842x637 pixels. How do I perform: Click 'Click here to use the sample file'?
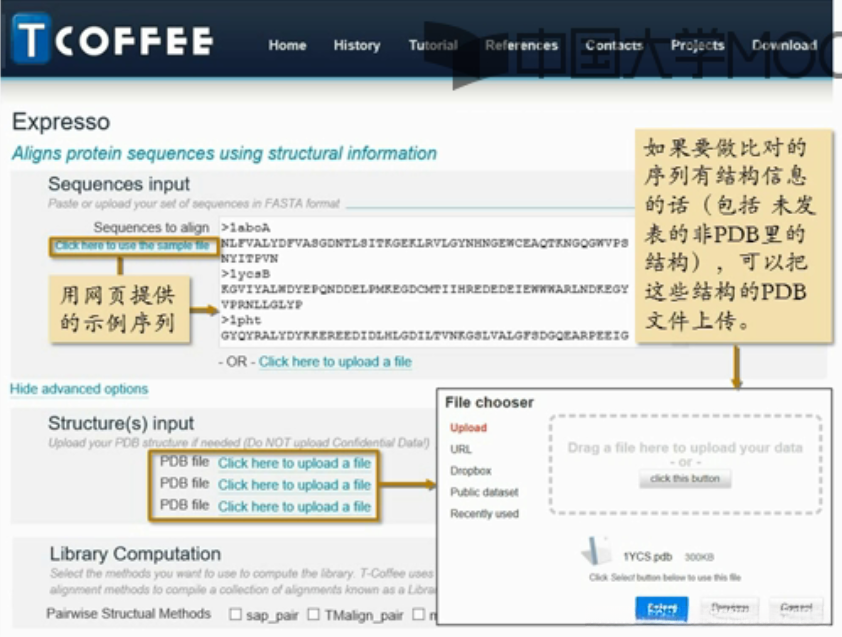pyautogui.click(x=132, y=245)
